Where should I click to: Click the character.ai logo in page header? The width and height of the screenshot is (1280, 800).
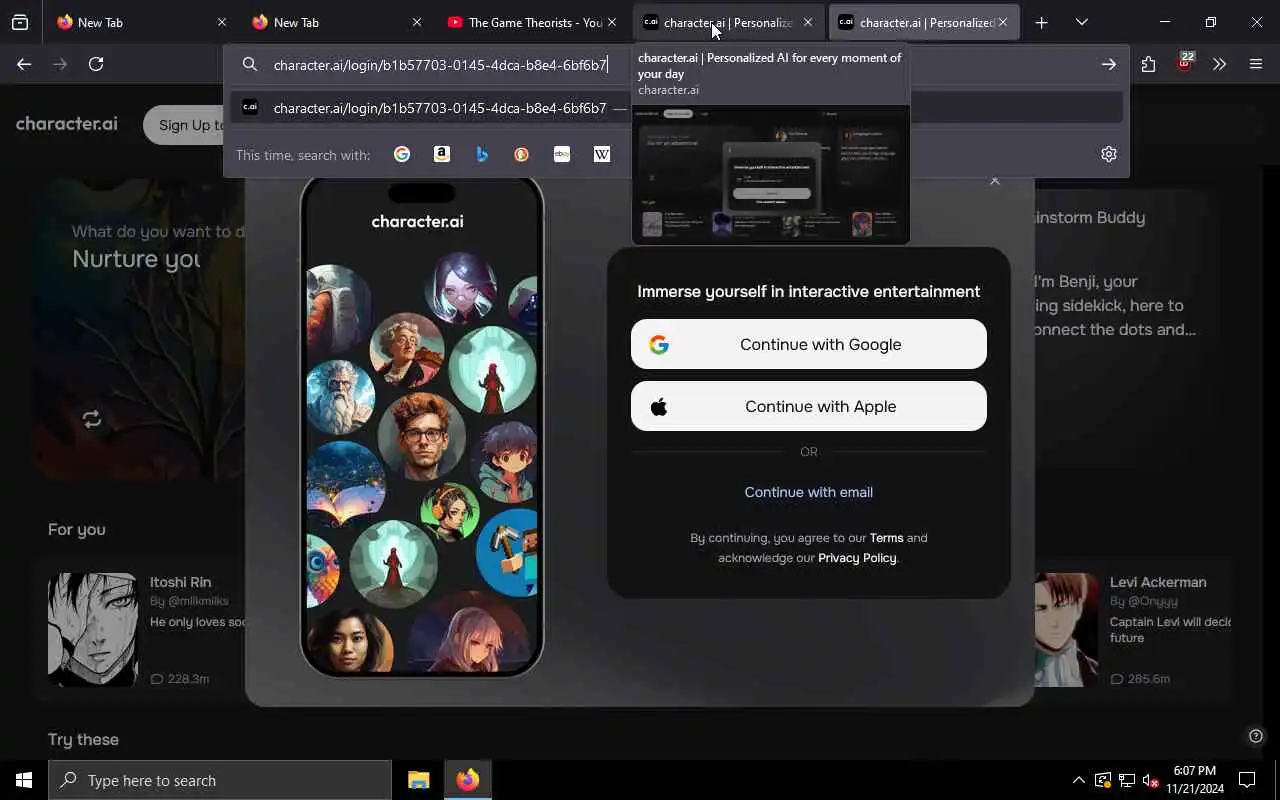coord(67,124)
